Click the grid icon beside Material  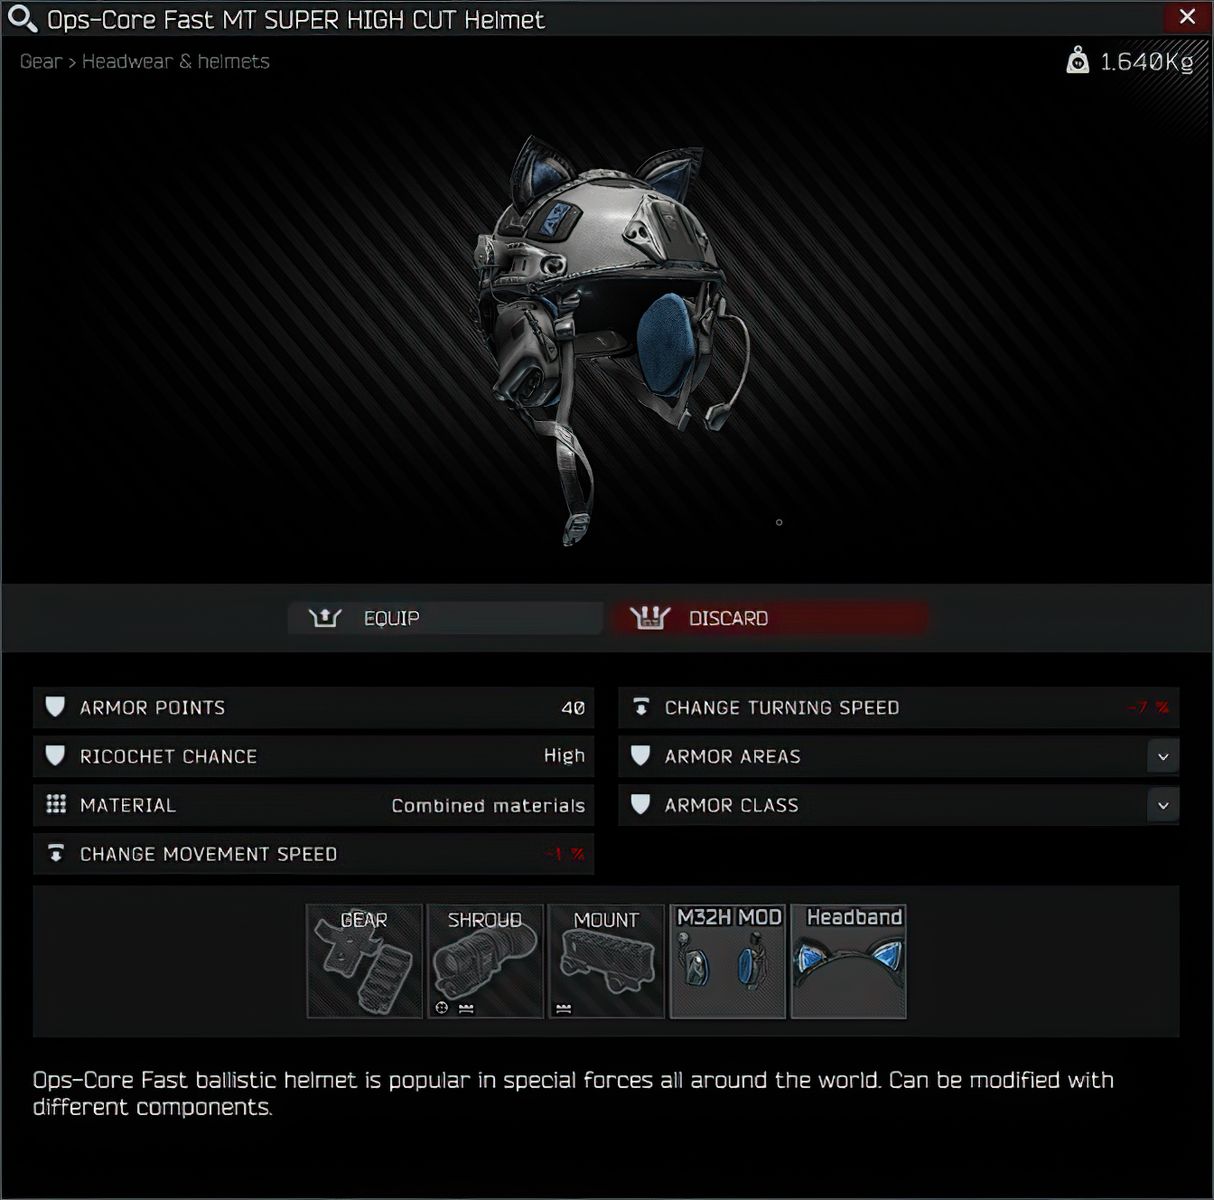coord(56,805)
